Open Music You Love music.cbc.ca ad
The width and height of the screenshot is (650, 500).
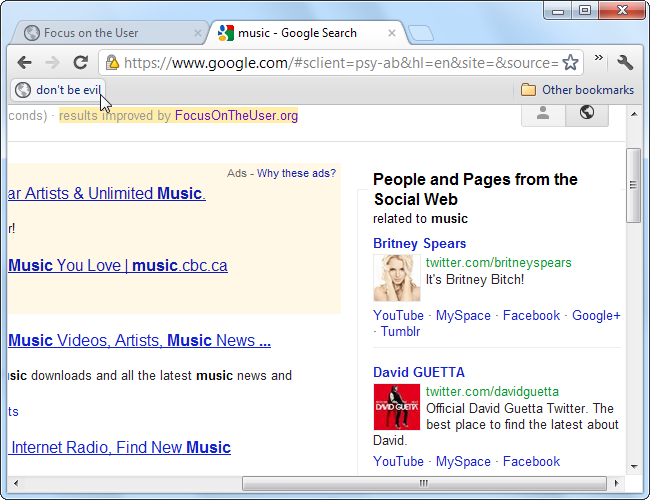coord(118,265)
